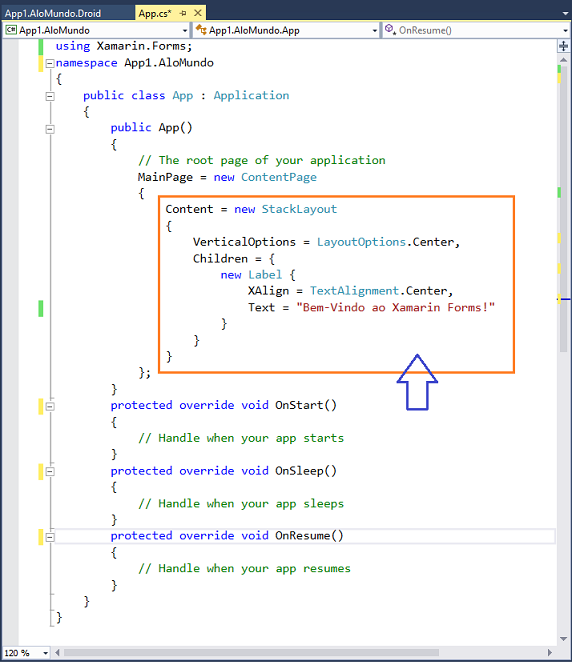Collapse the public class App block

pyautogui.click(x=50, y=96)
